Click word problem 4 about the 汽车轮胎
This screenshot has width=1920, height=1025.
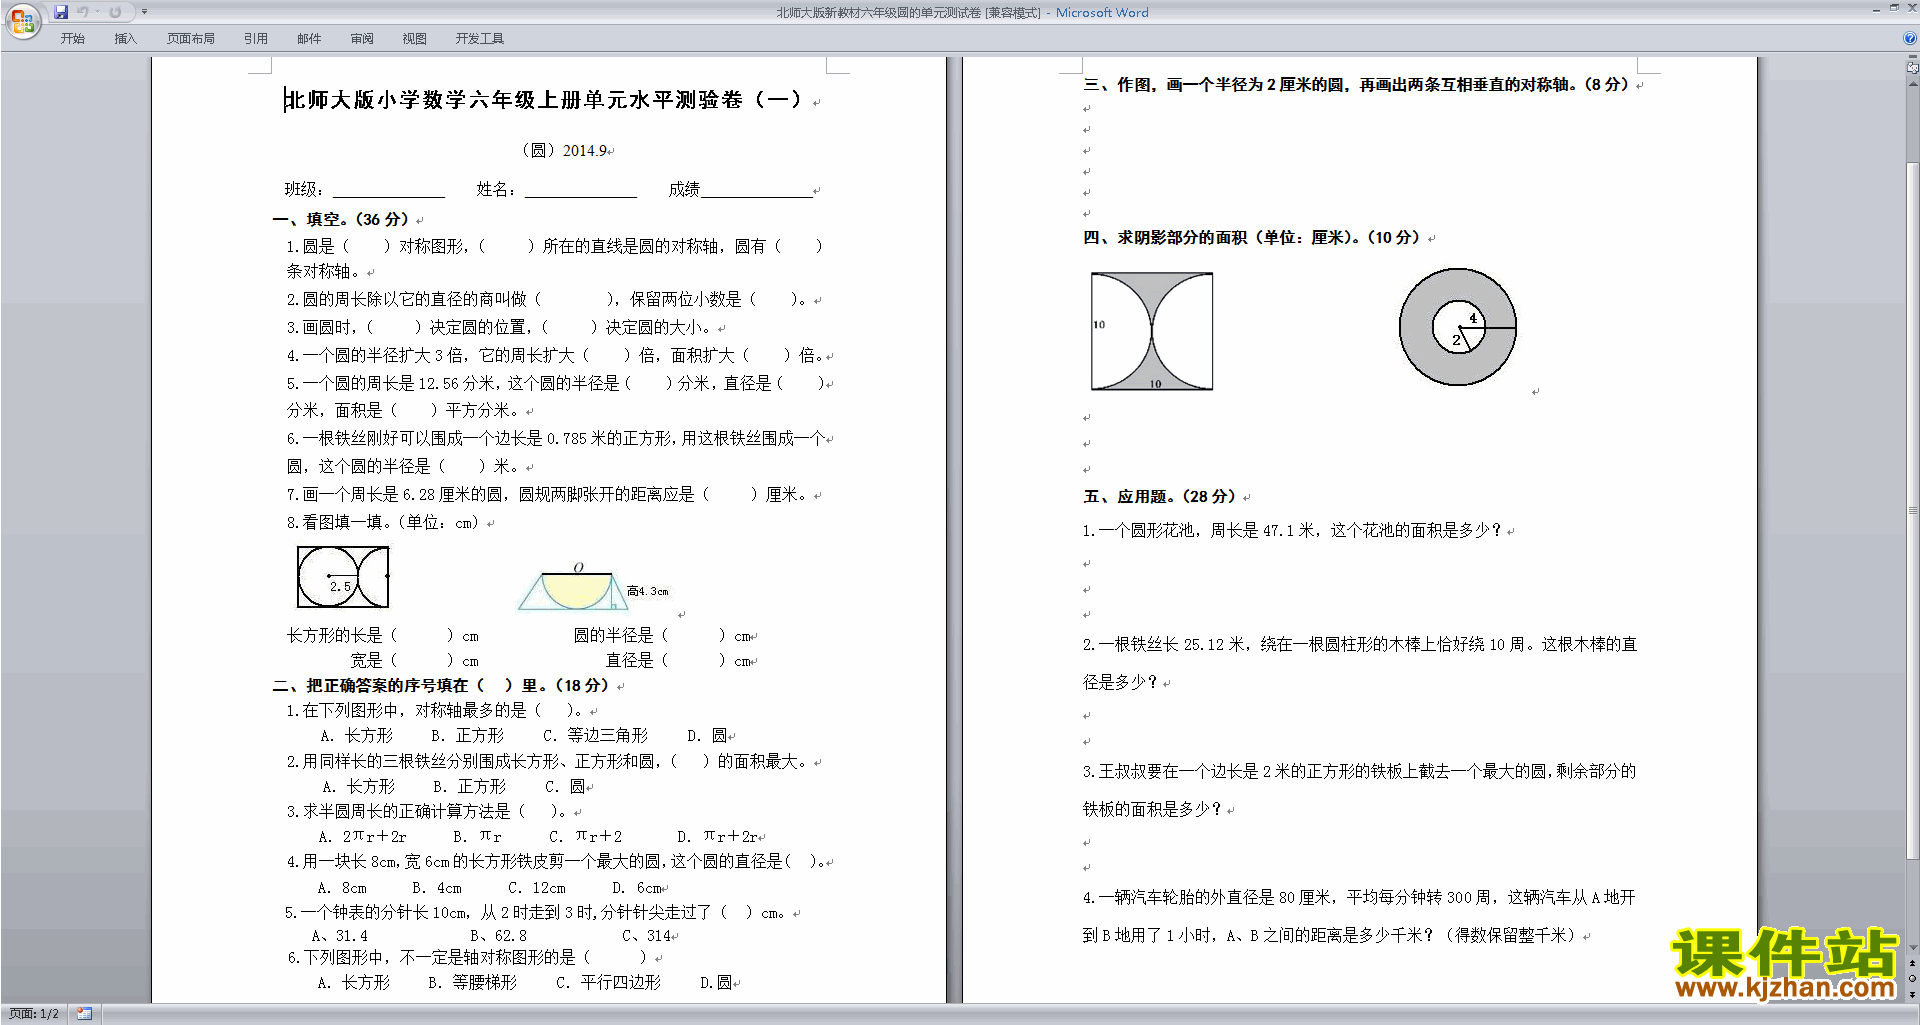pyautogui.click(x=1359, y=916)
